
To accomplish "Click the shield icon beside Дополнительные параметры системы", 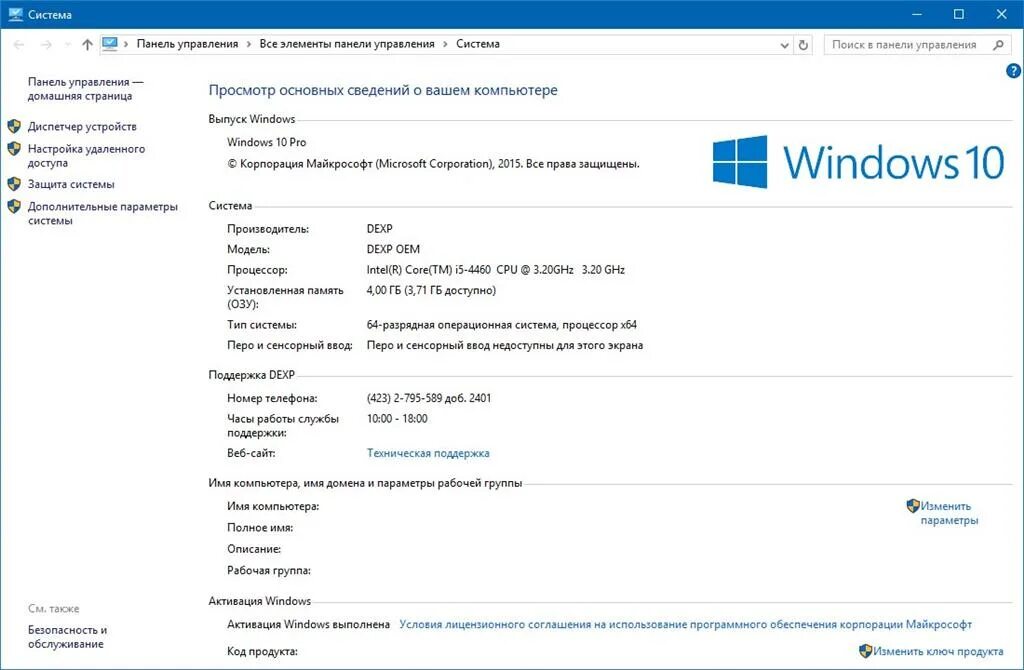I will (14, 207).
